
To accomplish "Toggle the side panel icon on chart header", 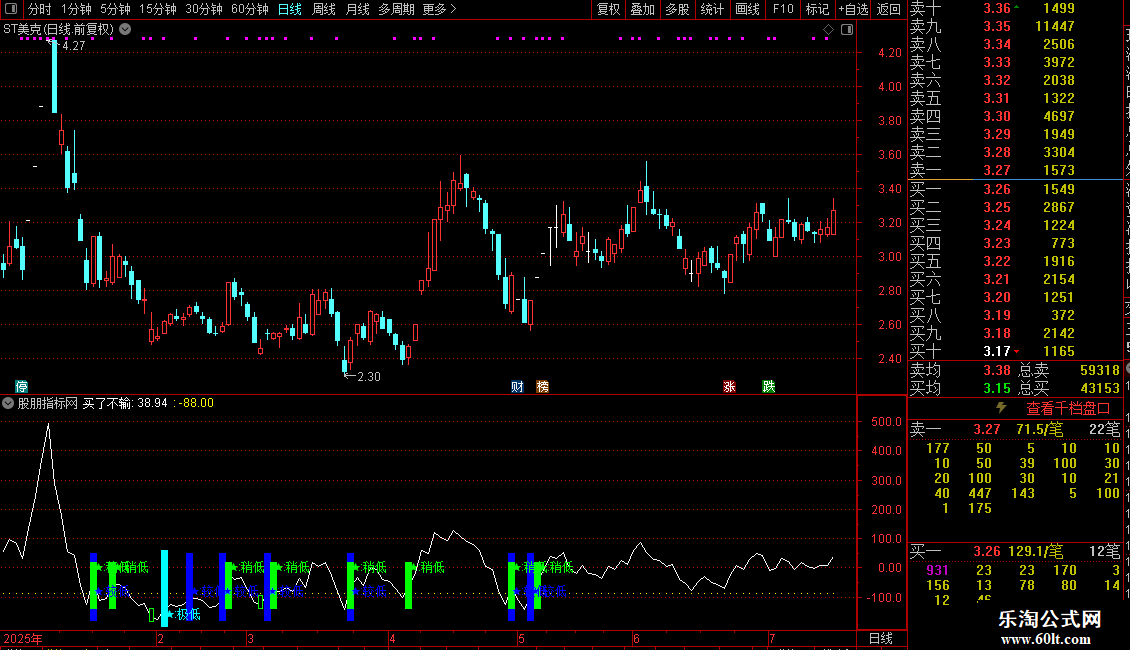I will click(847, 29).
